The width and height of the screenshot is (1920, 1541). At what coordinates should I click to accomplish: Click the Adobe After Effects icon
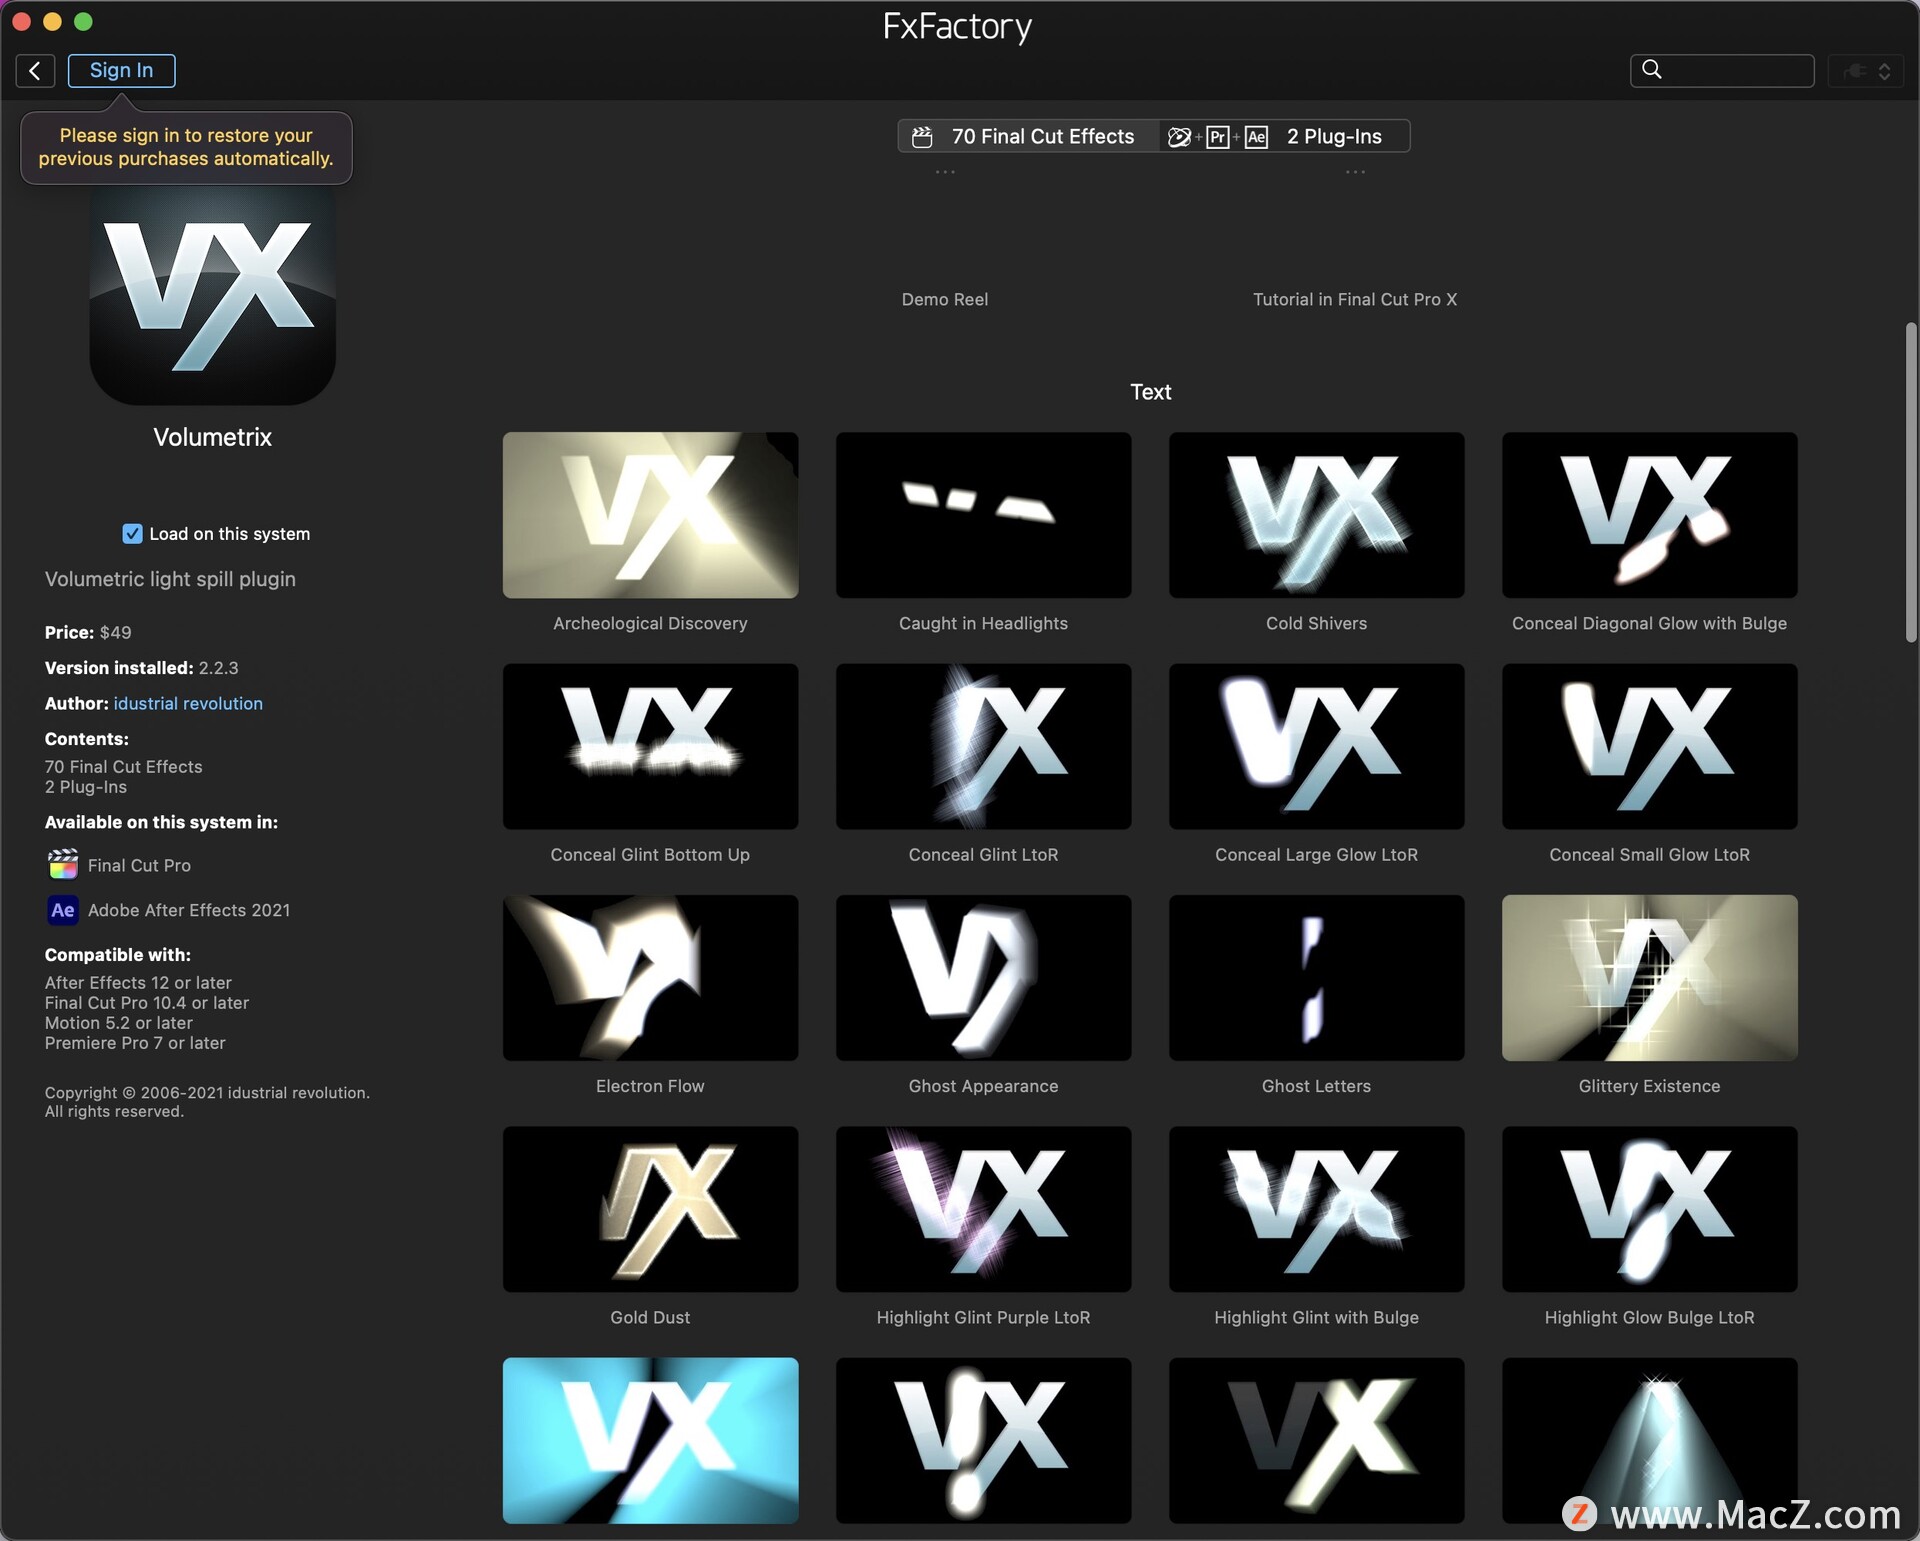point(62,910)
